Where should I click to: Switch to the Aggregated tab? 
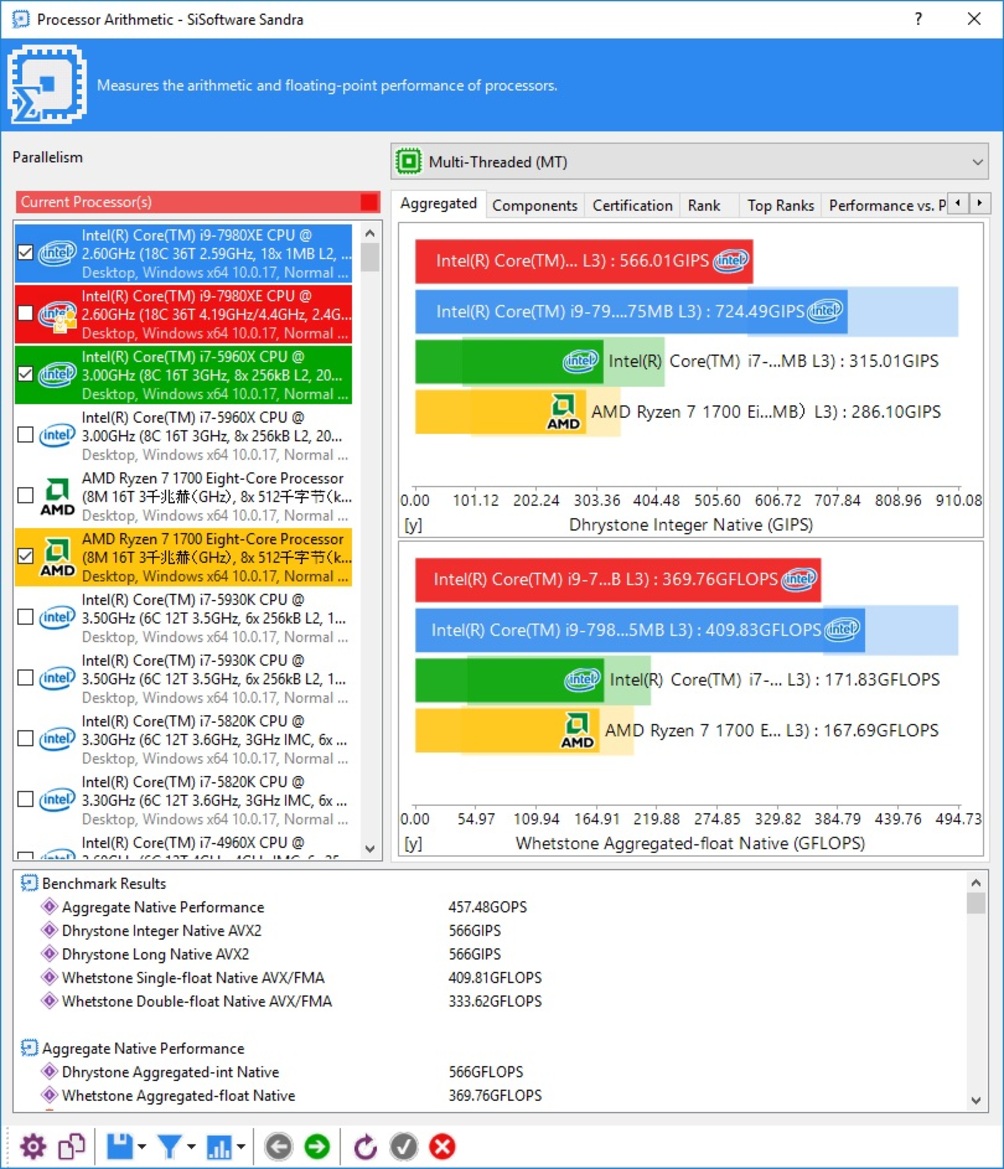(438, 204)
